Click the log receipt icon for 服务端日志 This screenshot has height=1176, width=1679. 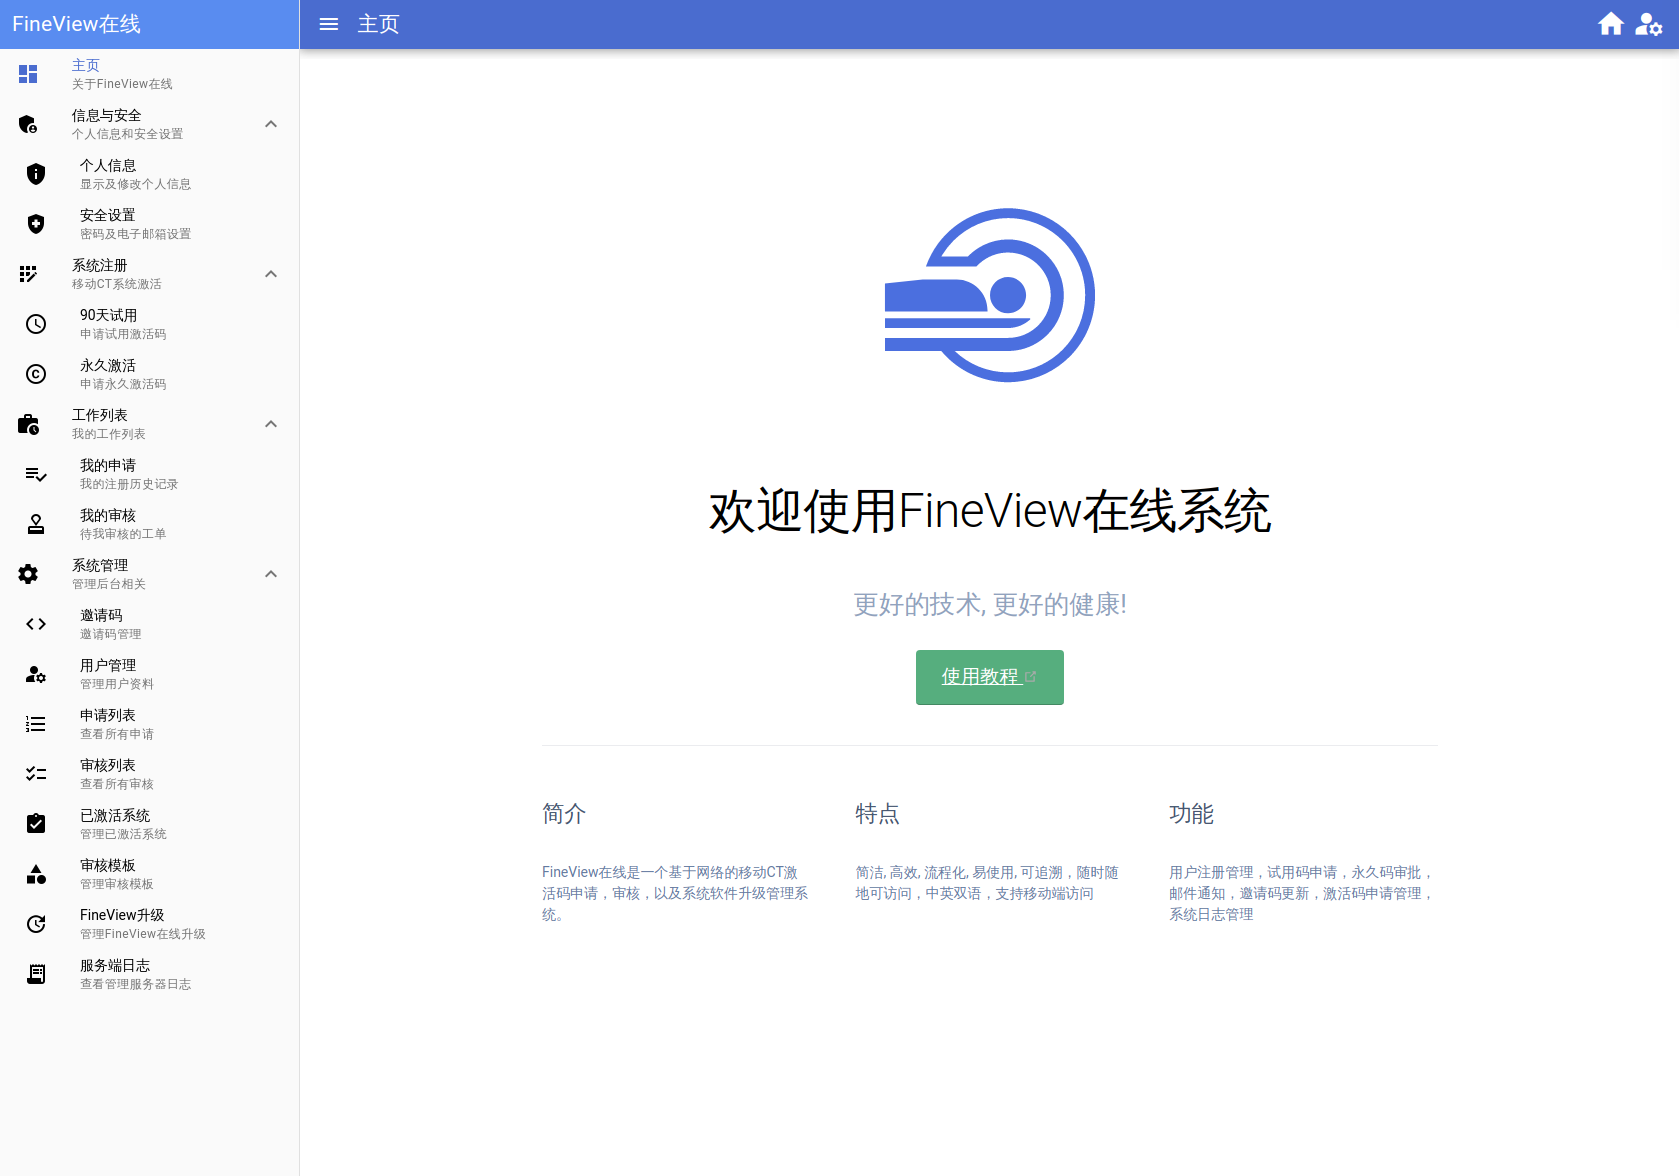click(x=36, y=974)
